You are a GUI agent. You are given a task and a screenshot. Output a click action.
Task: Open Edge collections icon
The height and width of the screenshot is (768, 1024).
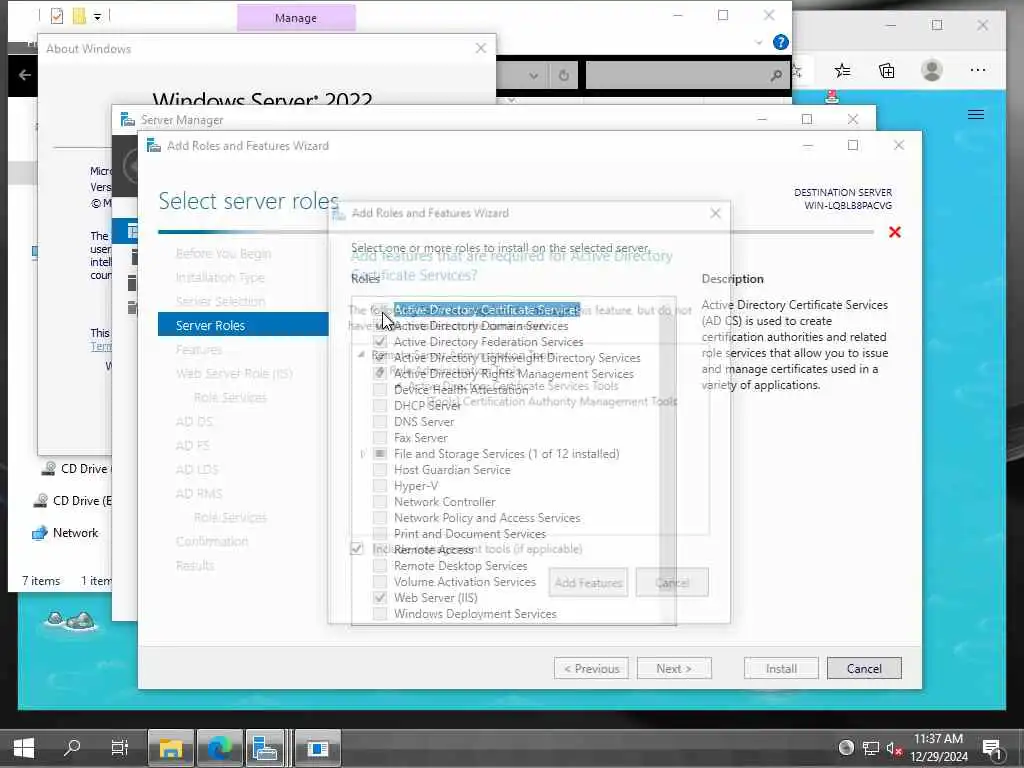click(886, 71)
